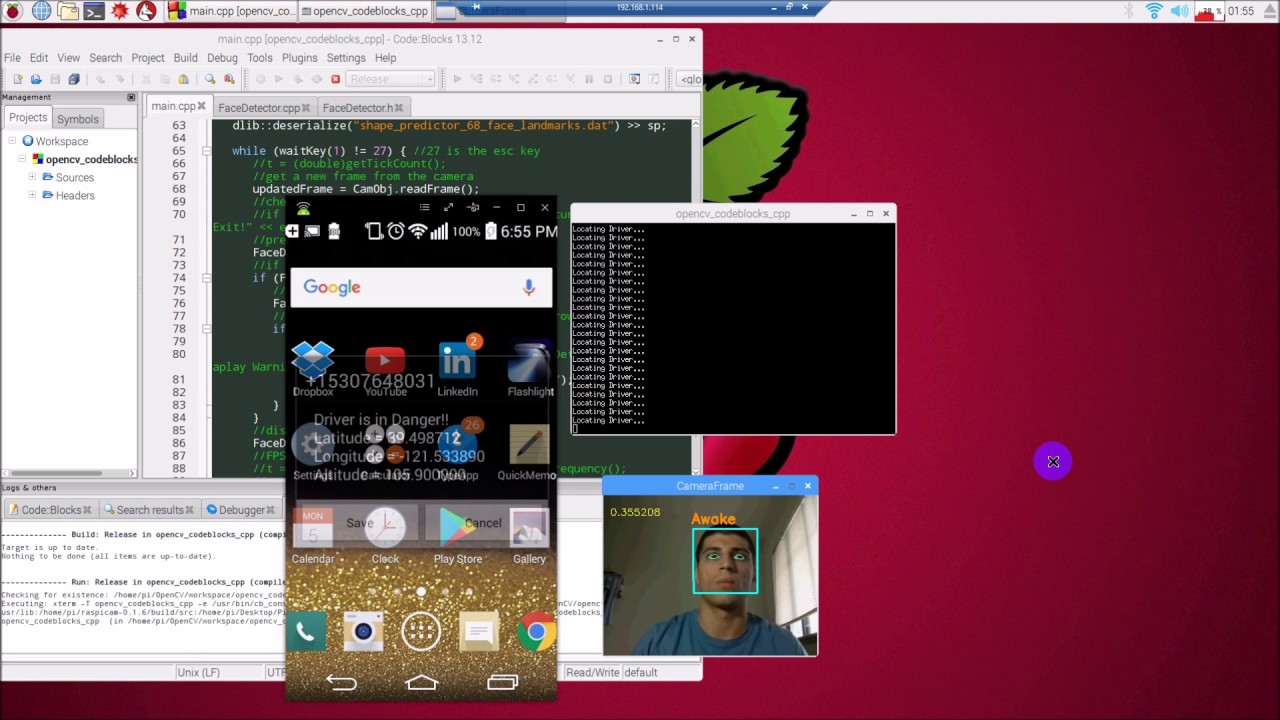
Task: Click the Paste toolbar icon
Action: pyautogui.click(x=183, y=79)
